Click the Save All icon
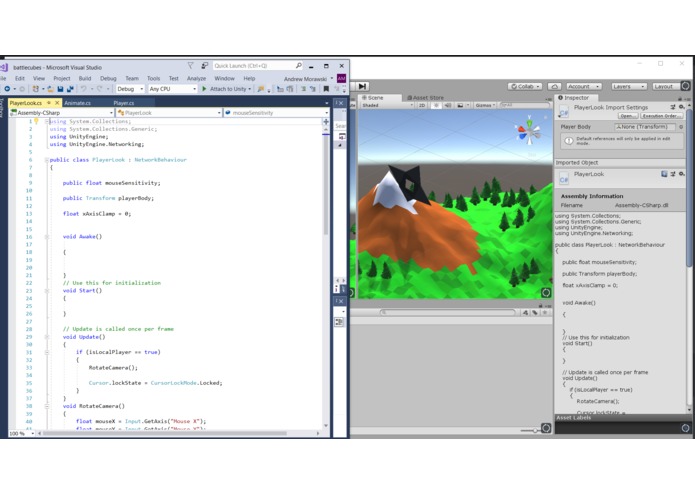The width and height of the screenshot is (695, 494). point(70,89)
